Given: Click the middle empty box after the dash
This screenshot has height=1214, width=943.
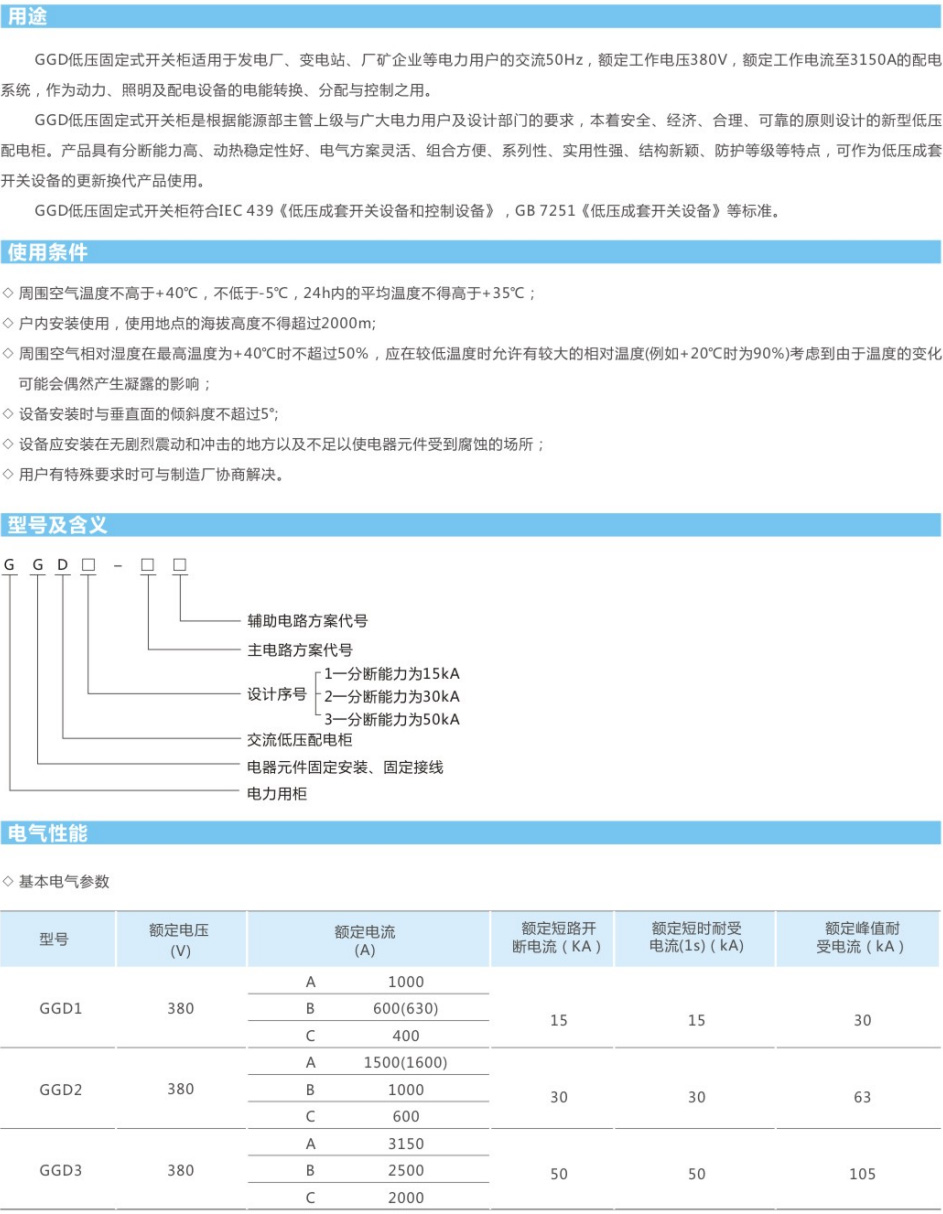Looking at the screenshot, I should click(147, 566).
